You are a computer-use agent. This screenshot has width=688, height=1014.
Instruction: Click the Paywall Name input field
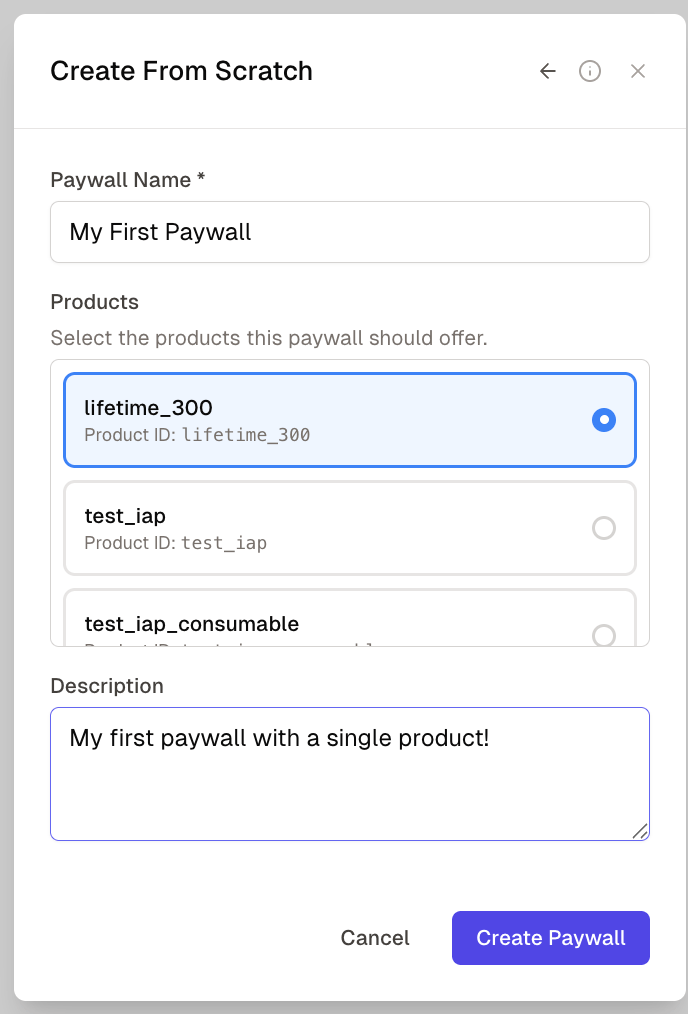350,232
